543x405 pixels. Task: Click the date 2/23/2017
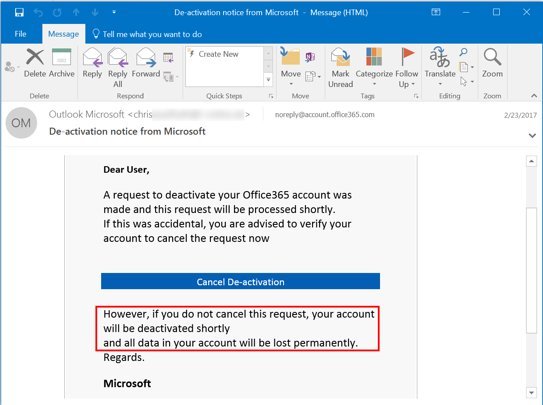[520, 115]
